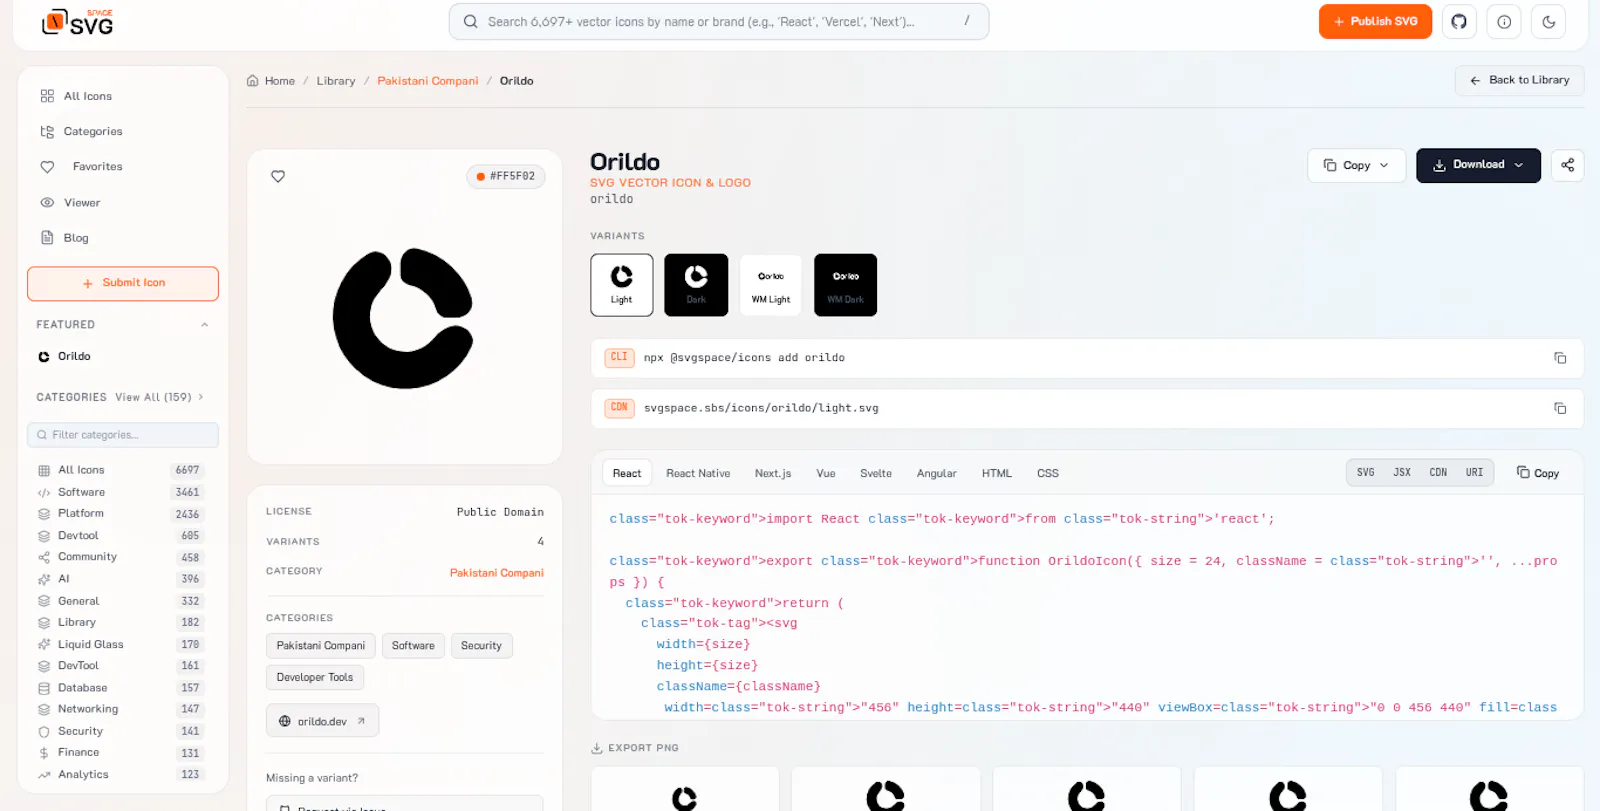Favorite Orildo with the heart icon
The width and height of the screenshot is (1600, 811).
coord(278,176)
